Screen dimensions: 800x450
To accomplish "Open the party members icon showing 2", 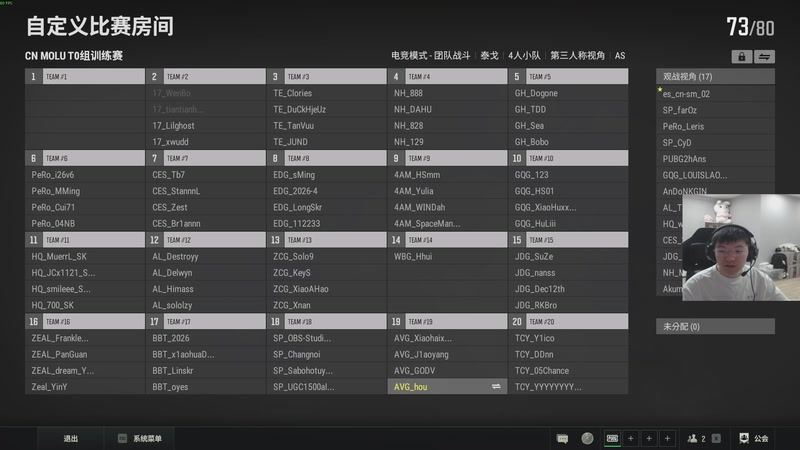I will pyautogui.click(x=696, y=438).
